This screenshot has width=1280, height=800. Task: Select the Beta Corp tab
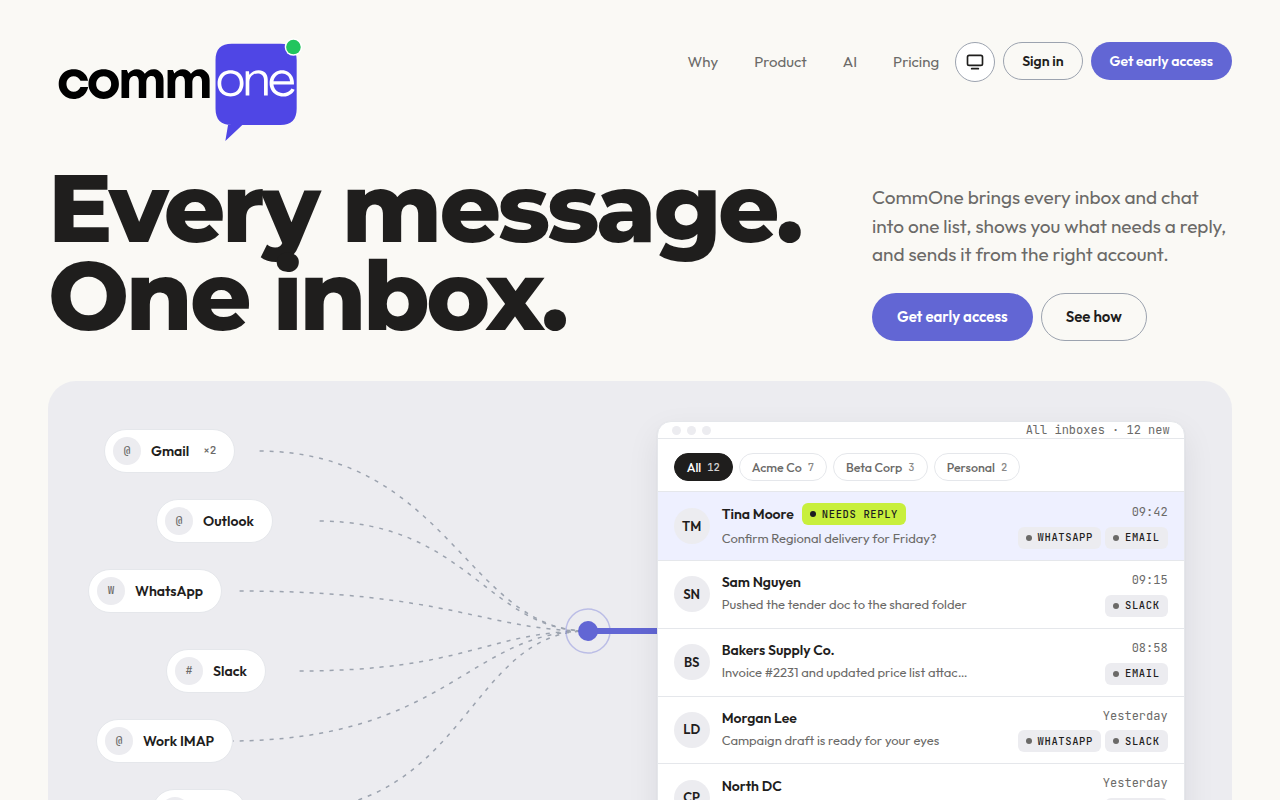tap(880, 467)
